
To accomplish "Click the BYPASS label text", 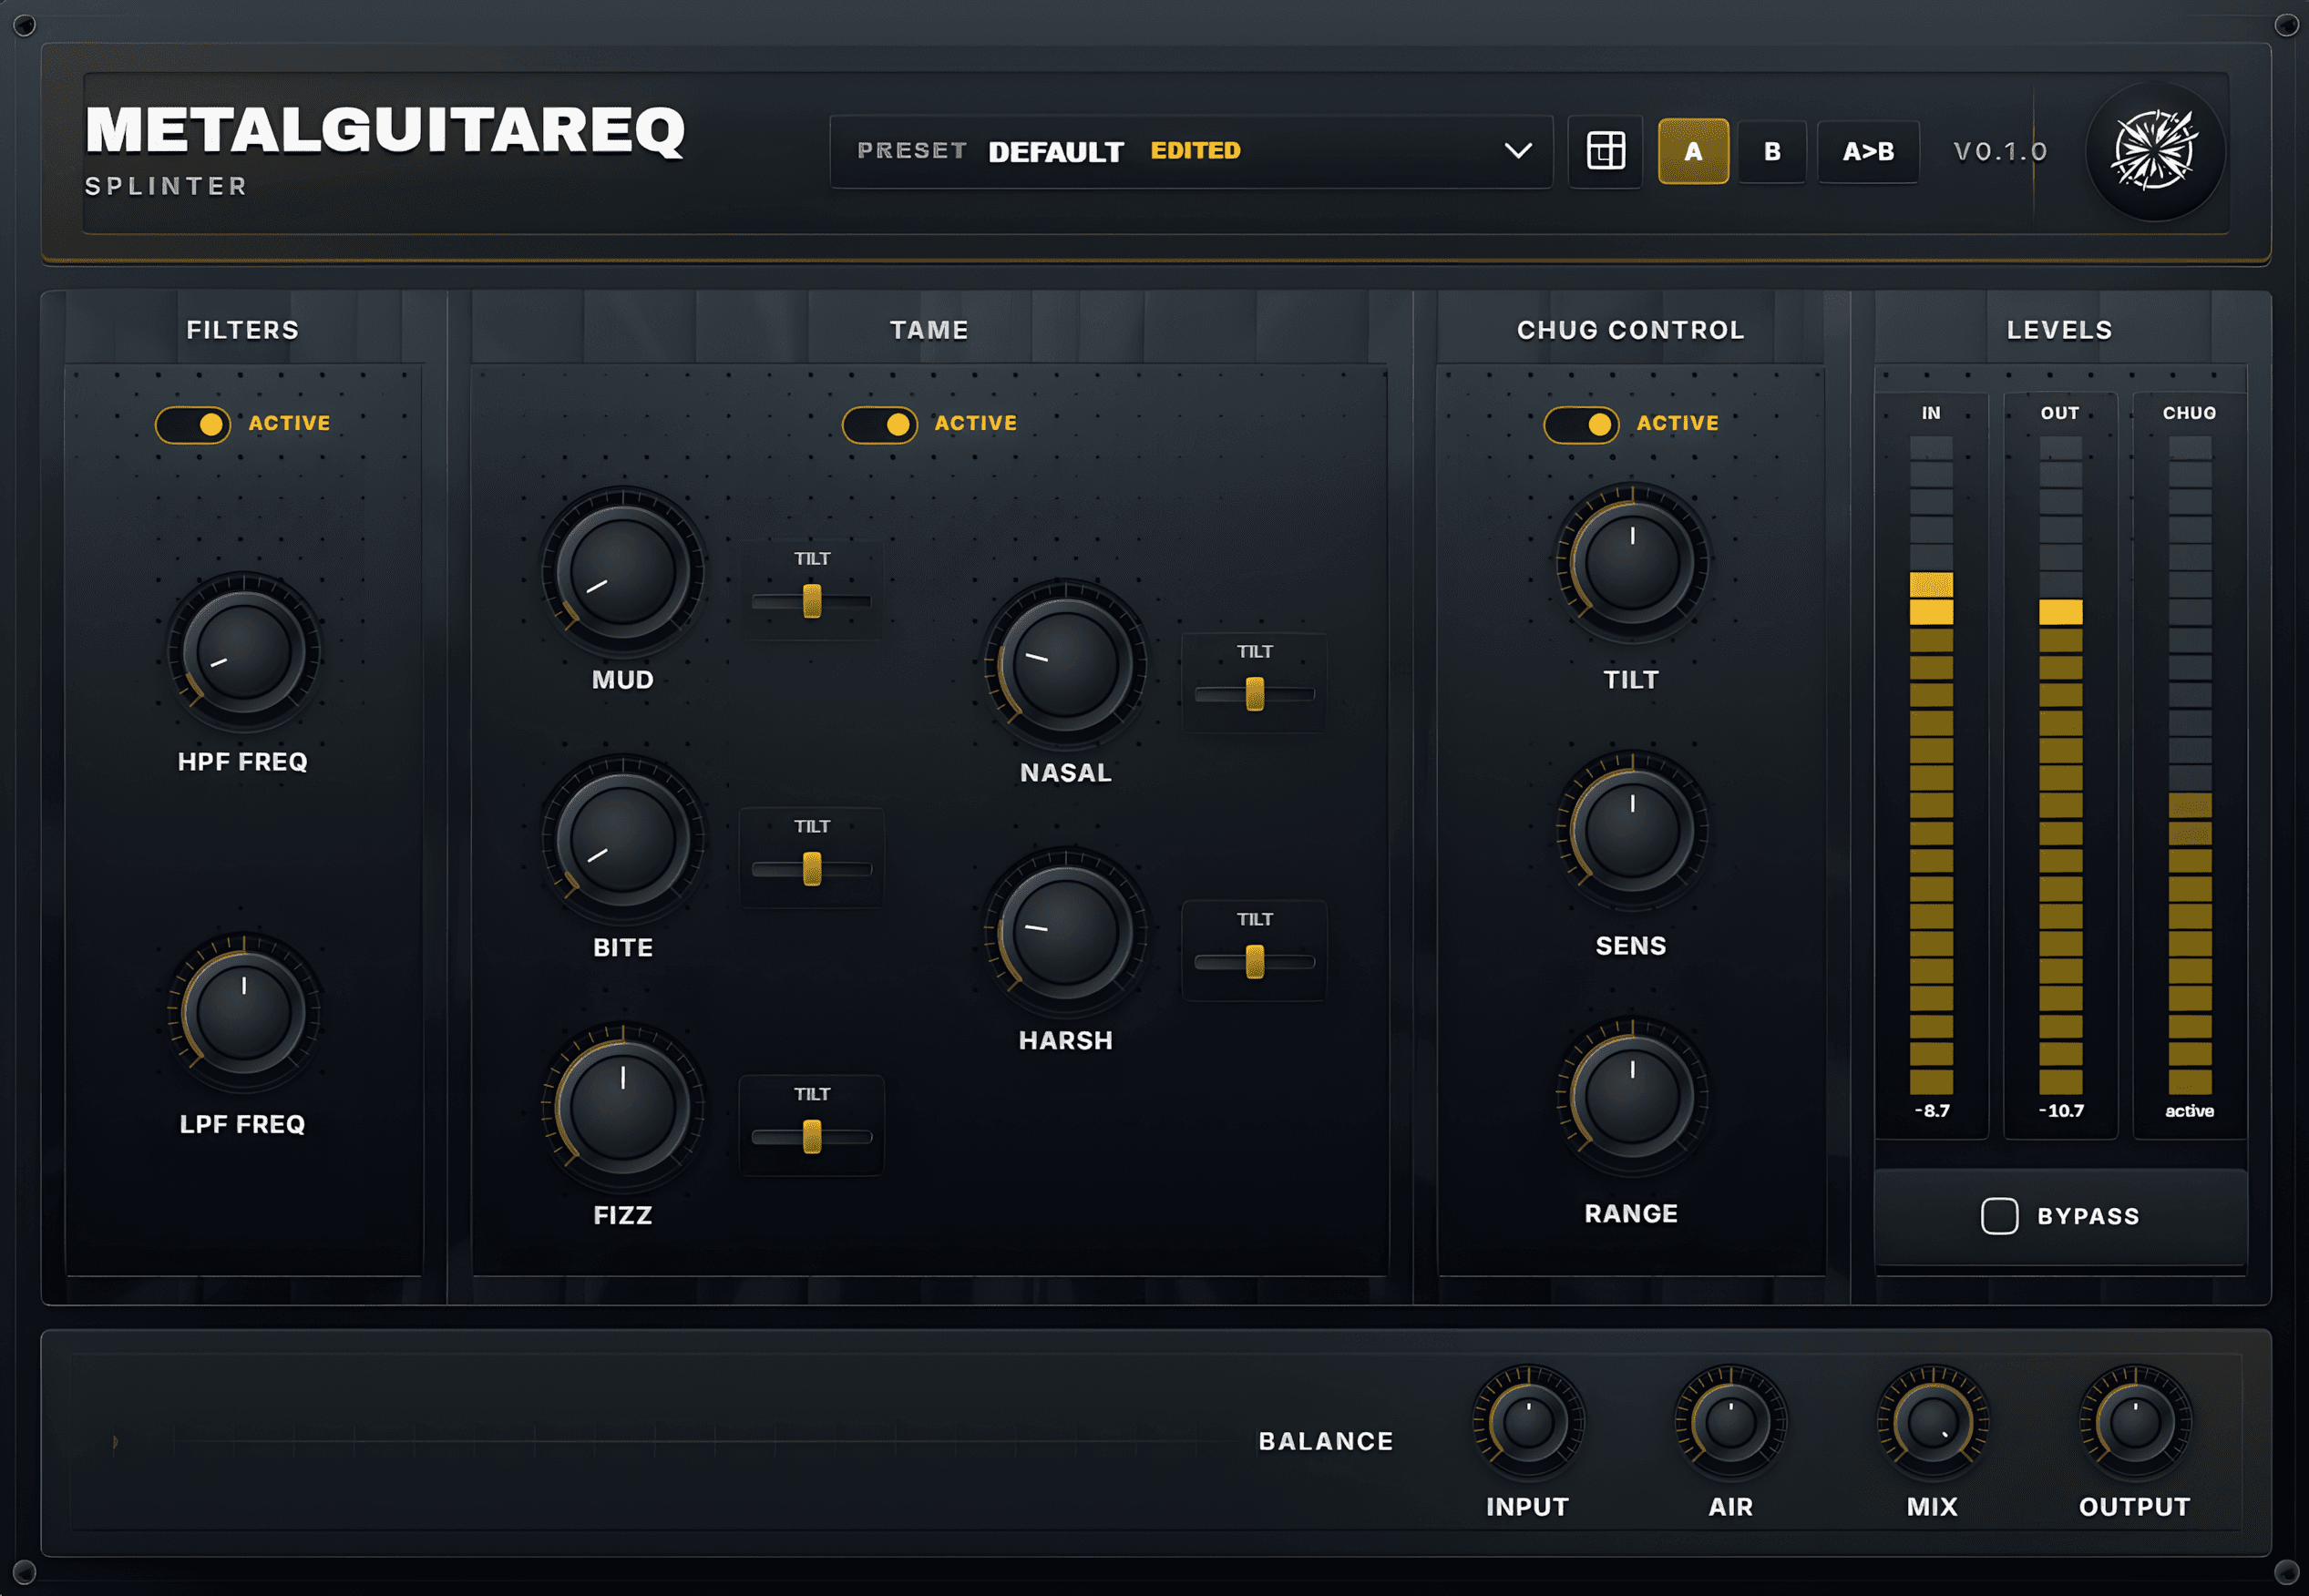I will (x=2088, y=1216).
